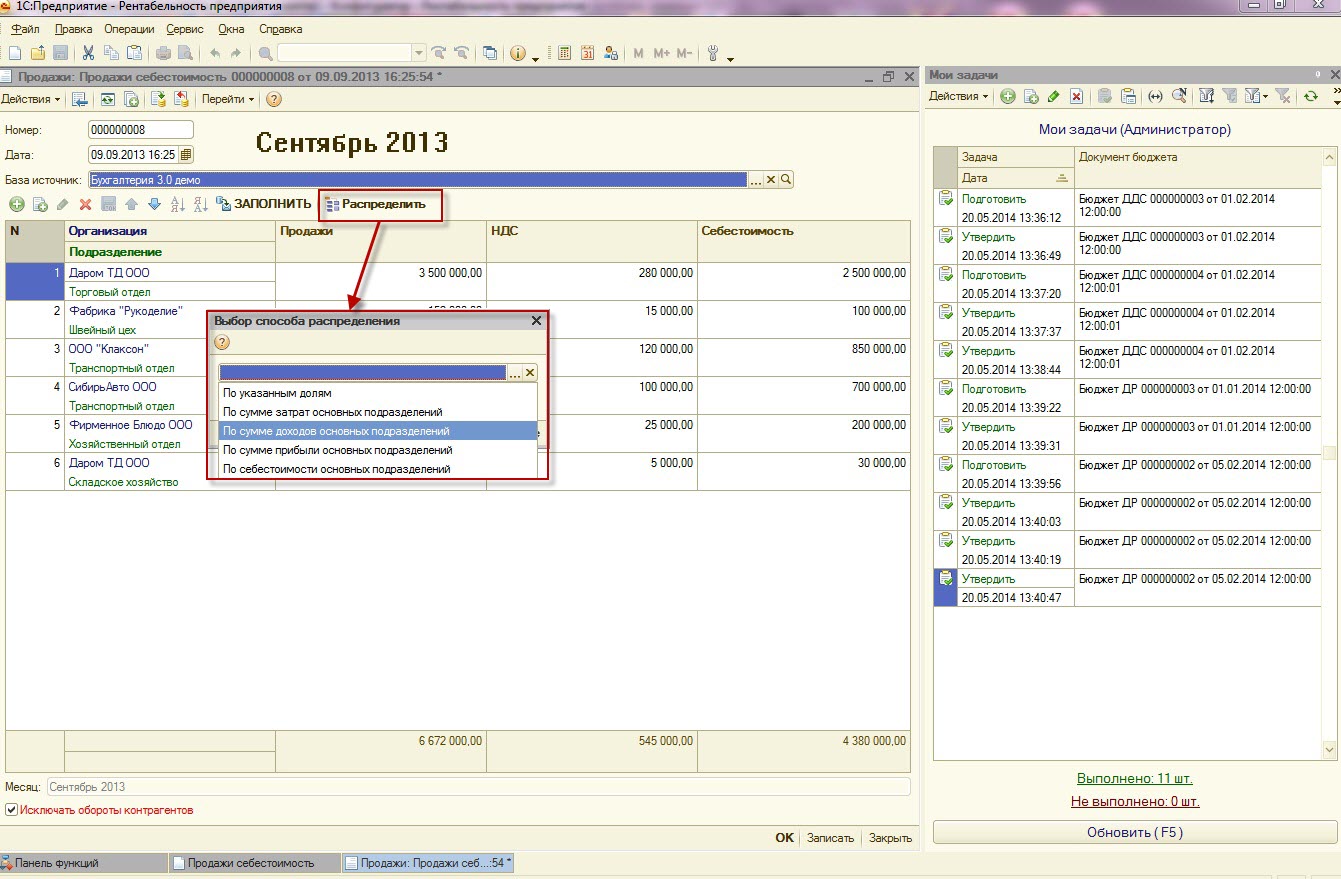
Task: Click search by number icon in Мои задачи
Action: pyautogui.click(x=1180, y=96)
